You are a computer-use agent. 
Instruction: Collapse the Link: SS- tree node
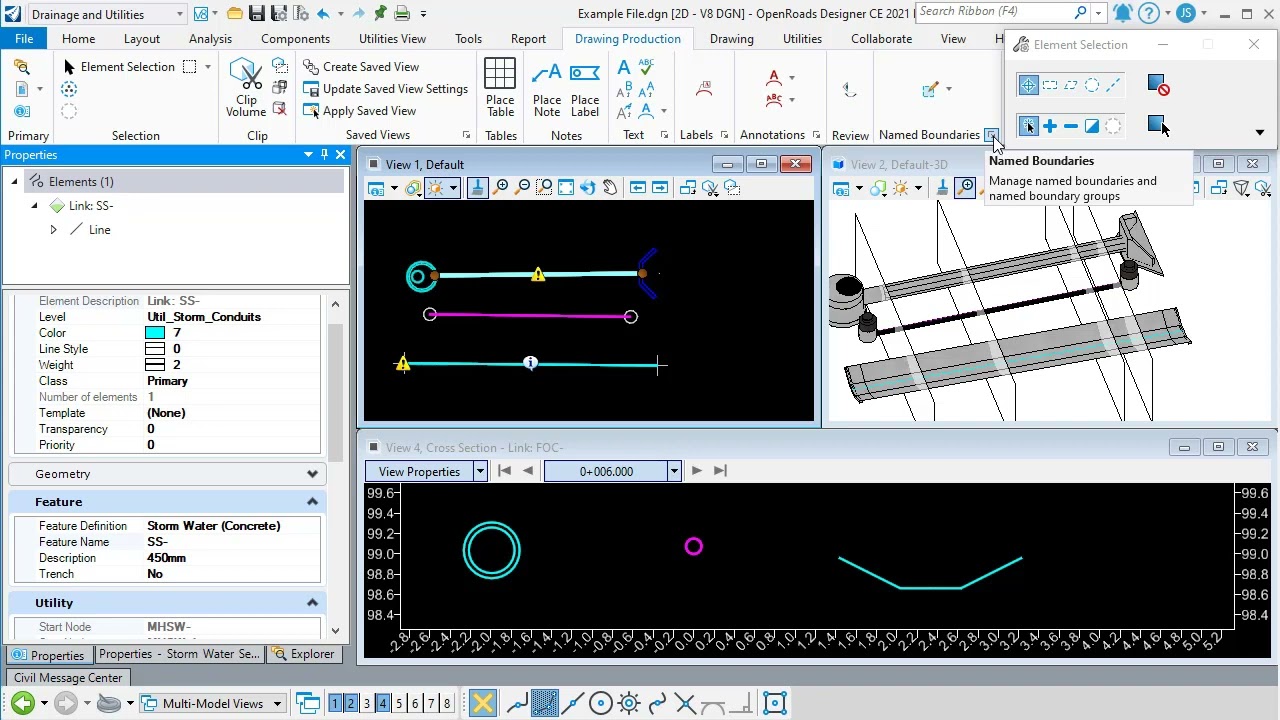click(x=34, y=206)
